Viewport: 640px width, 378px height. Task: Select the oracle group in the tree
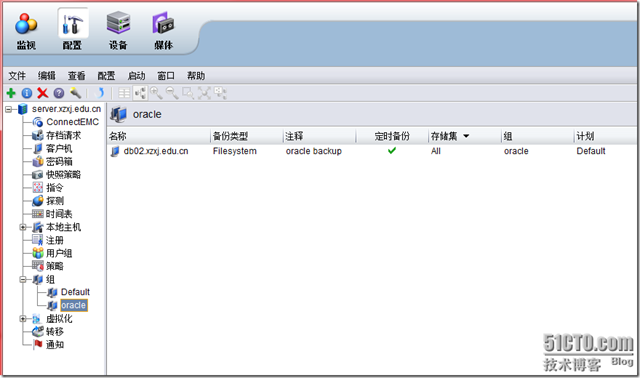[73, 305]
